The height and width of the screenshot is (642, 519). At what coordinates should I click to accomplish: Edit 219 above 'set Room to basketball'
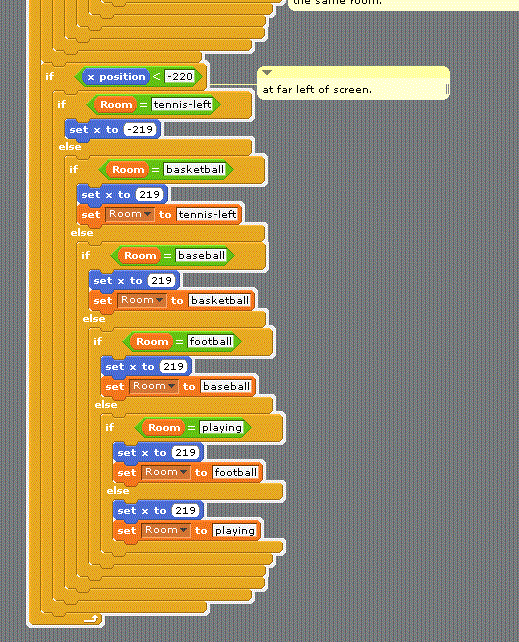tap(161, 281)
